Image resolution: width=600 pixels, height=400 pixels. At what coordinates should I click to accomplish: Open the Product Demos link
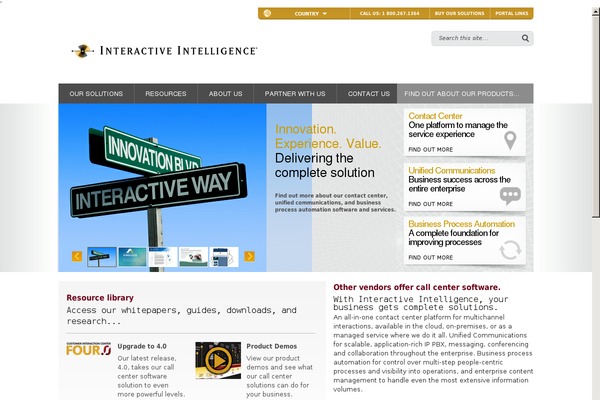[272, 346]
